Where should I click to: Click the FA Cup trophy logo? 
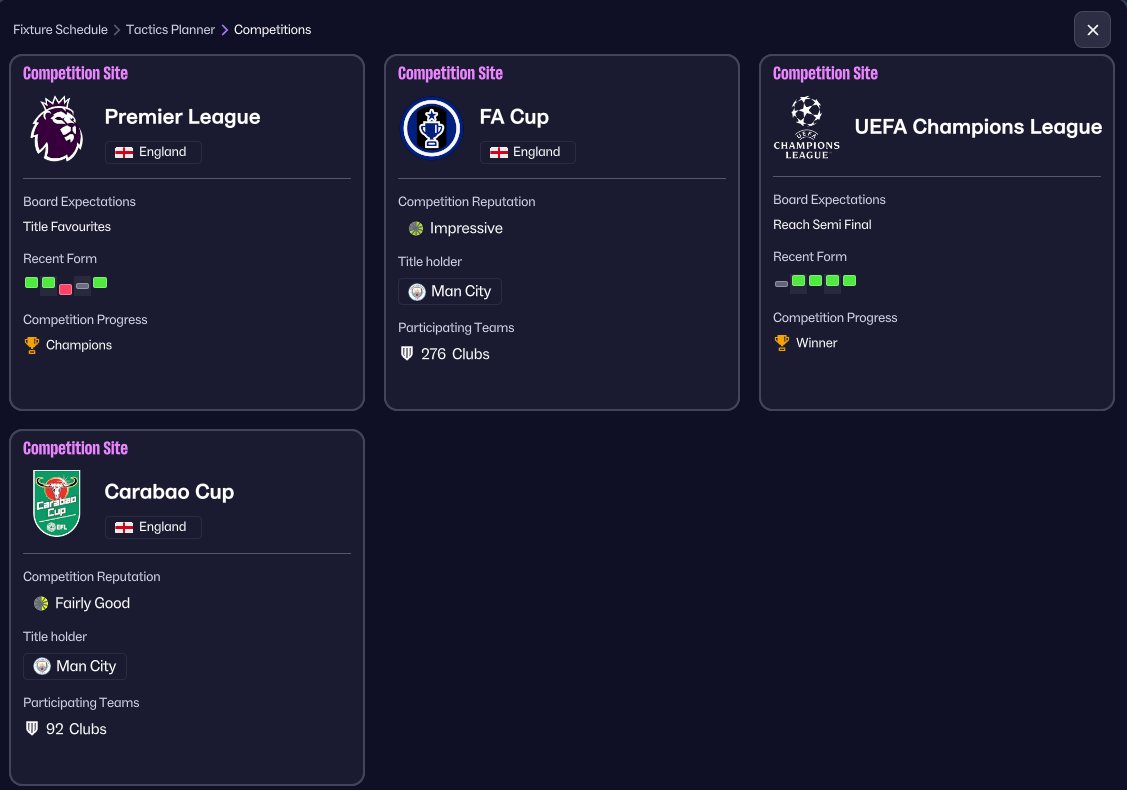click(431, 129)
